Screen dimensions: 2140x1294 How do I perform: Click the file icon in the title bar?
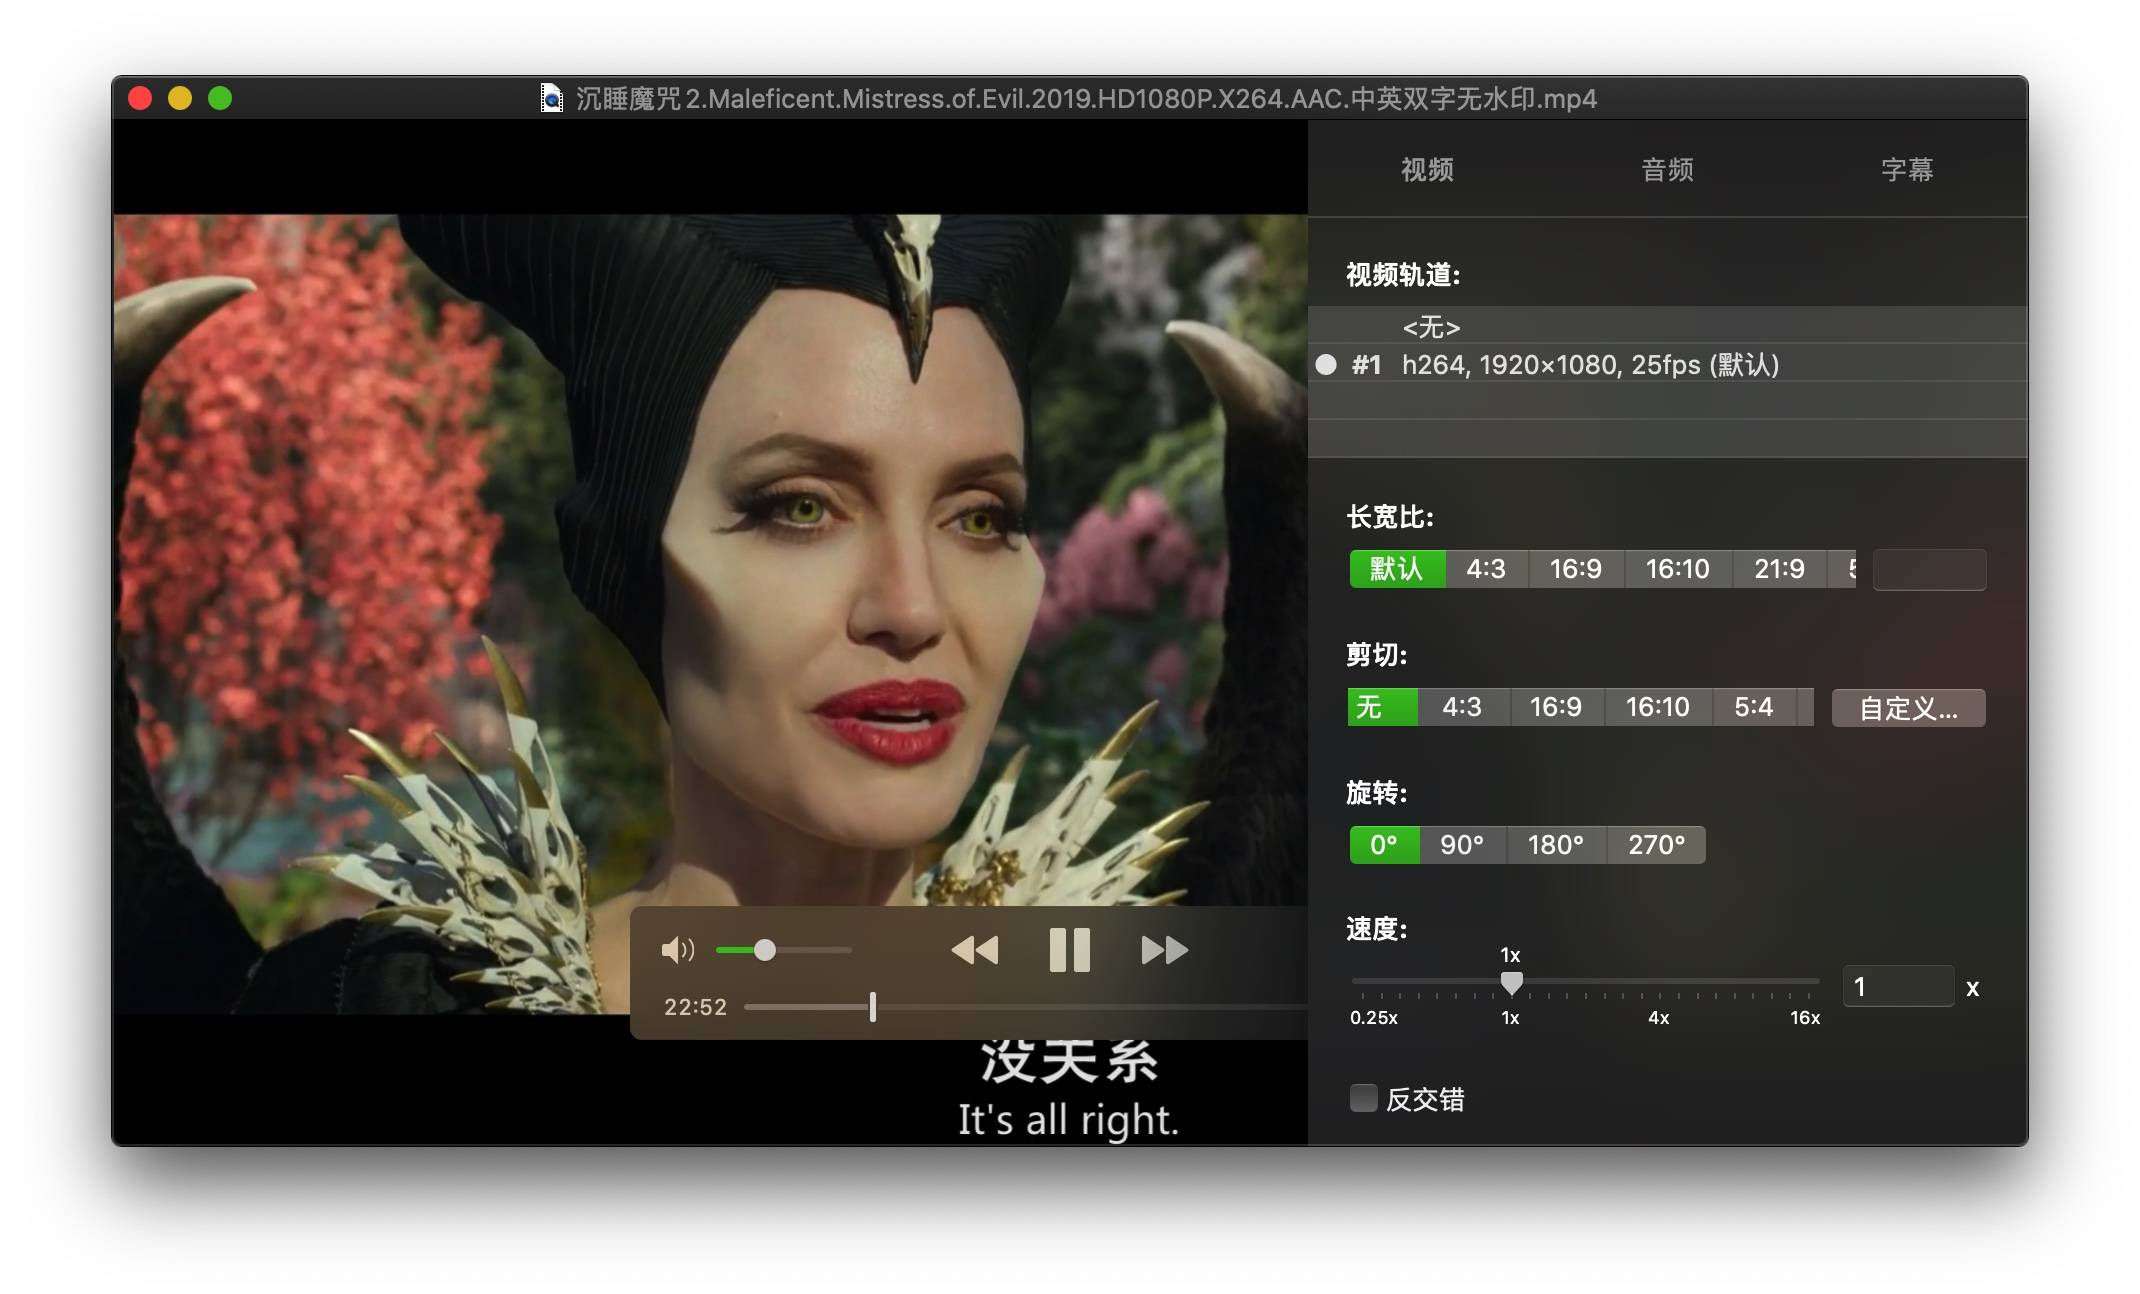(551, 98)
